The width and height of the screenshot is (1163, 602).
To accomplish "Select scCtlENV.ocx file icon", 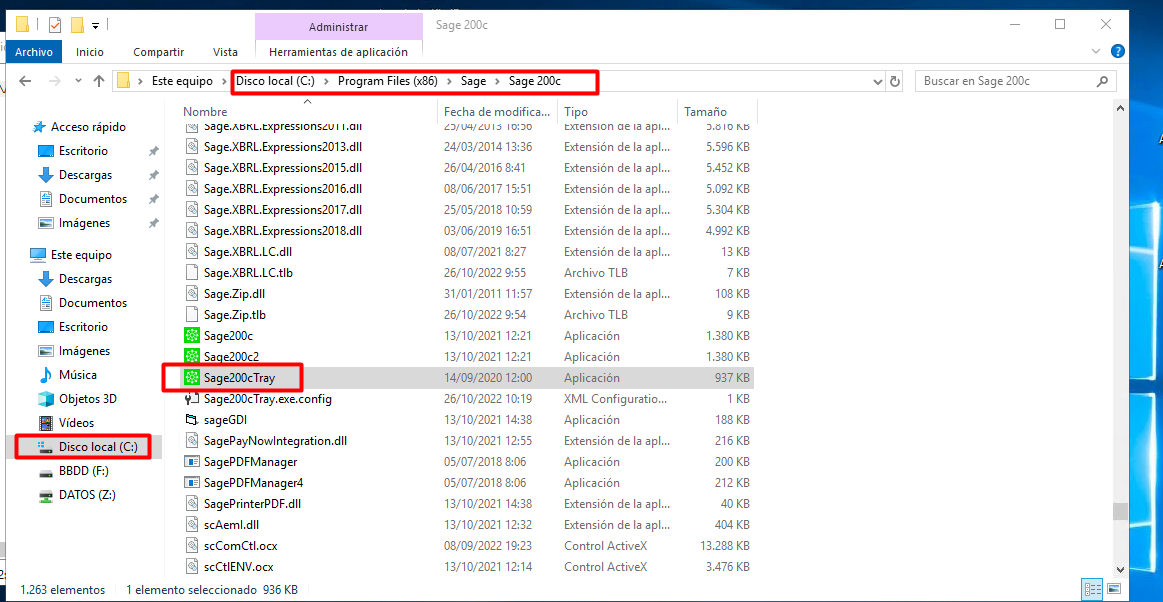I will click(x=192, y=566).
